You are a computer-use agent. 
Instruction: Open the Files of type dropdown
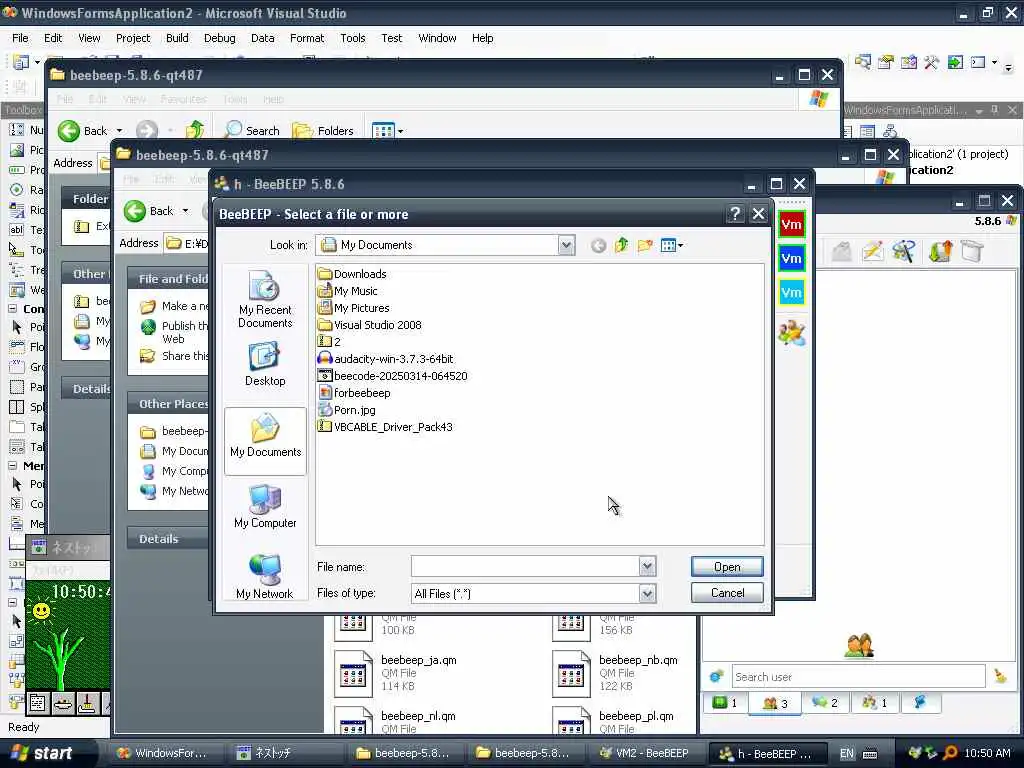click(647, 593)
